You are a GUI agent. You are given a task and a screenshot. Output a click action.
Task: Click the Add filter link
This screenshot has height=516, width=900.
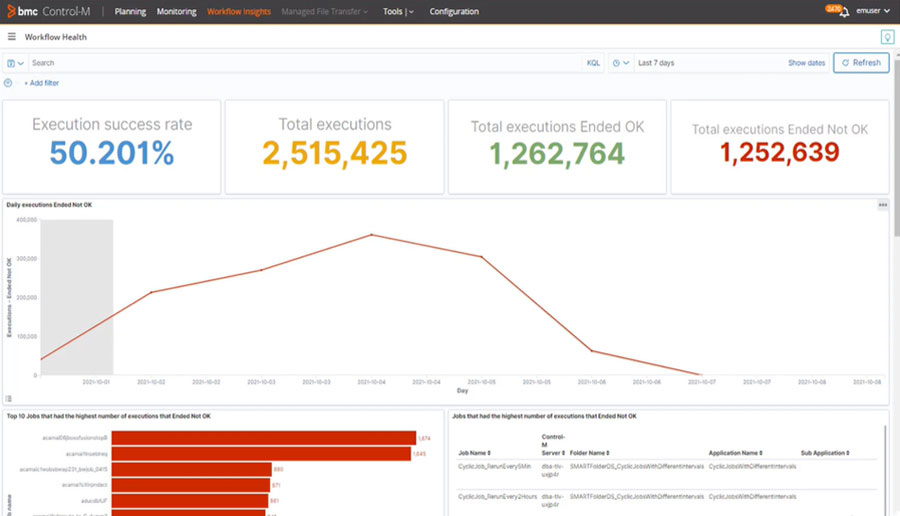41,83
